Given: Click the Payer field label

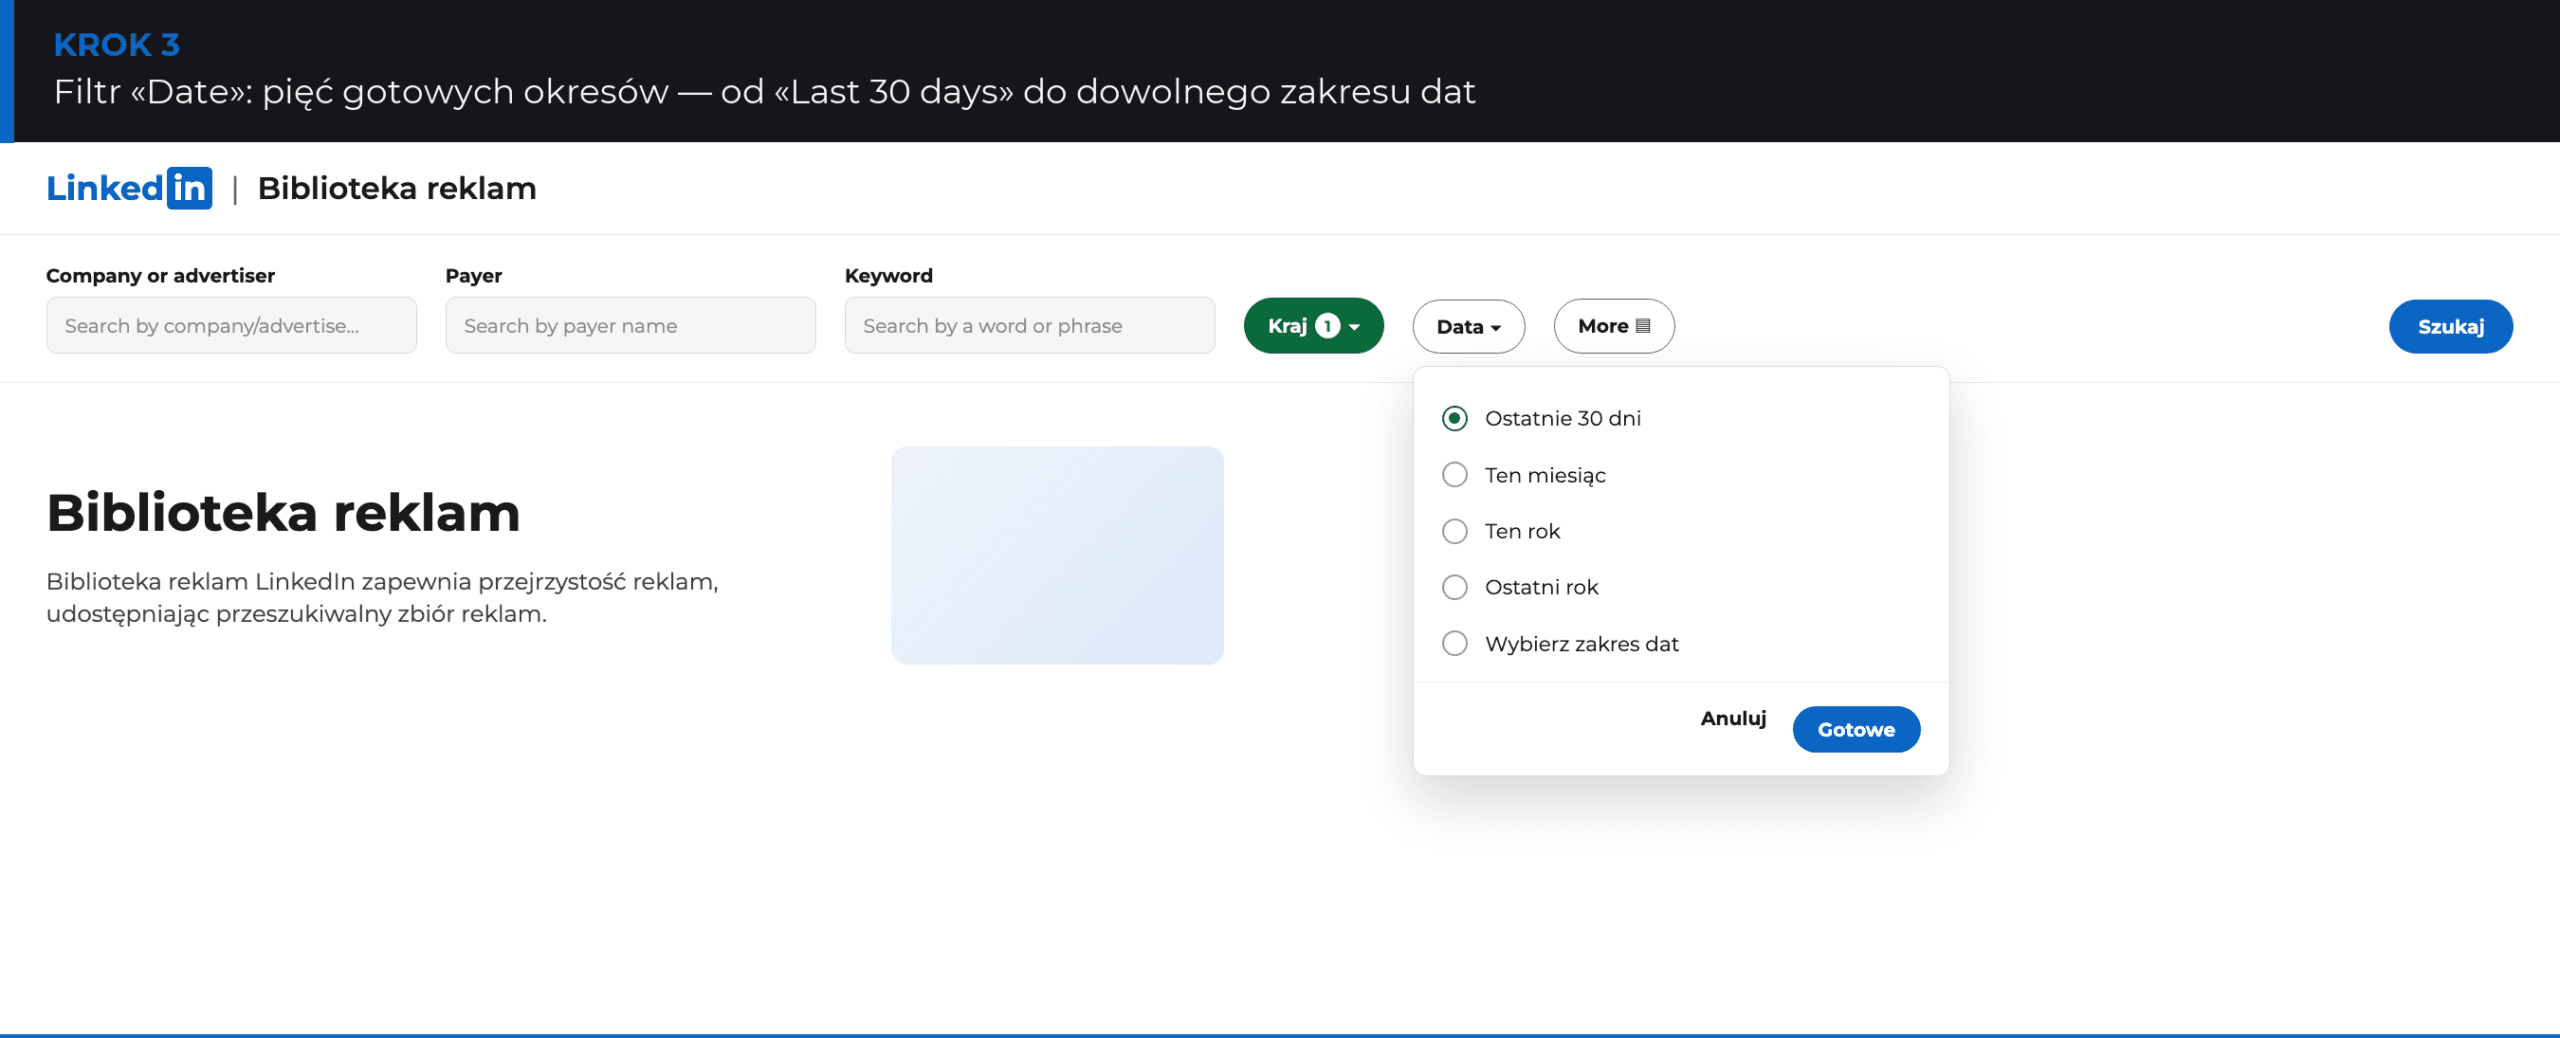Looking at the screenshot, I should coord(474,275).
